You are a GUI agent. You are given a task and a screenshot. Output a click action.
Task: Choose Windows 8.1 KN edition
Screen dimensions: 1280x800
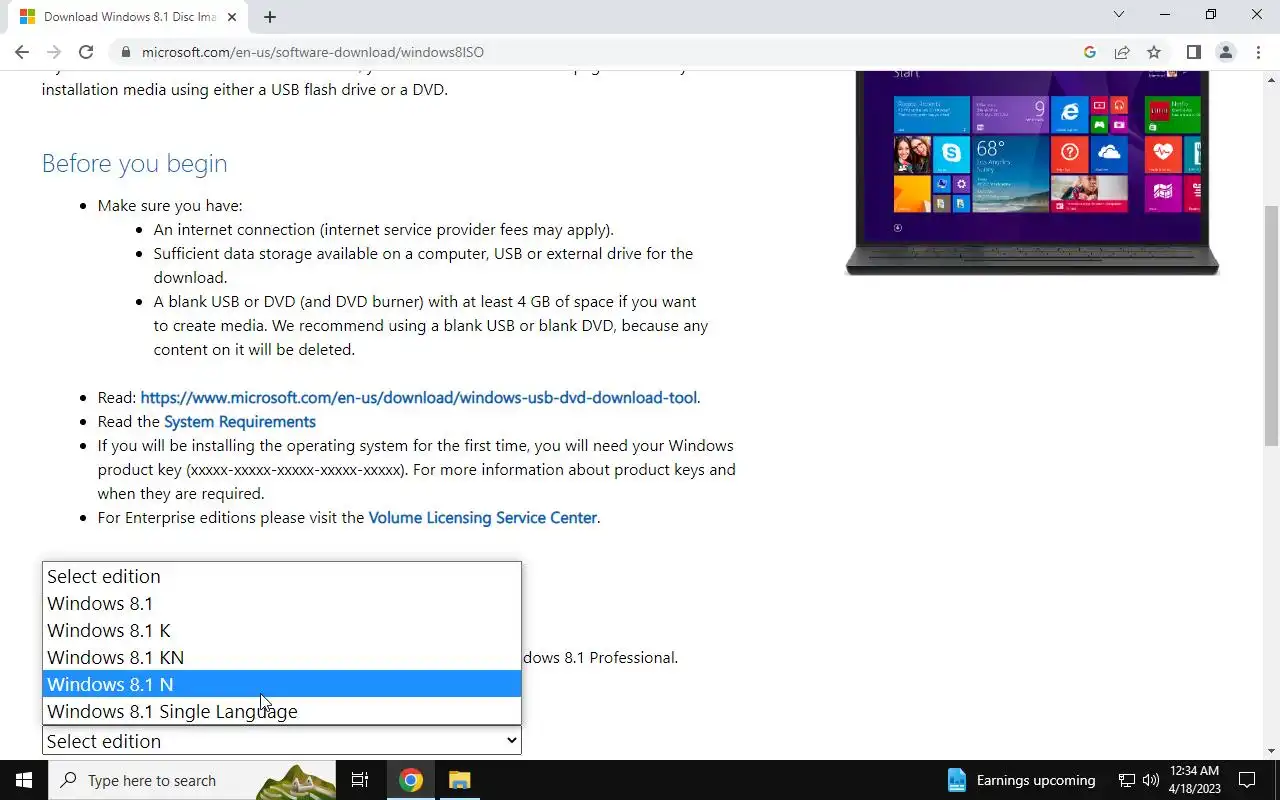pos(282,658)
